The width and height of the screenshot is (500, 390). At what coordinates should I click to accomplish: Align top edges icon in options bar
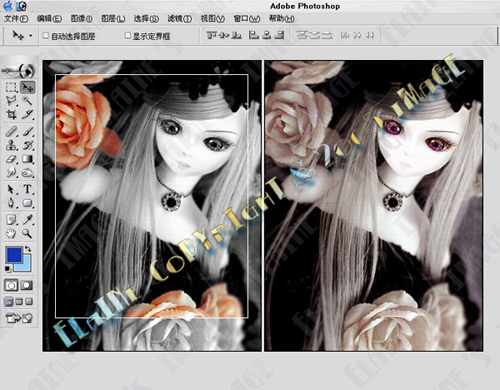(x=212, y=35)
